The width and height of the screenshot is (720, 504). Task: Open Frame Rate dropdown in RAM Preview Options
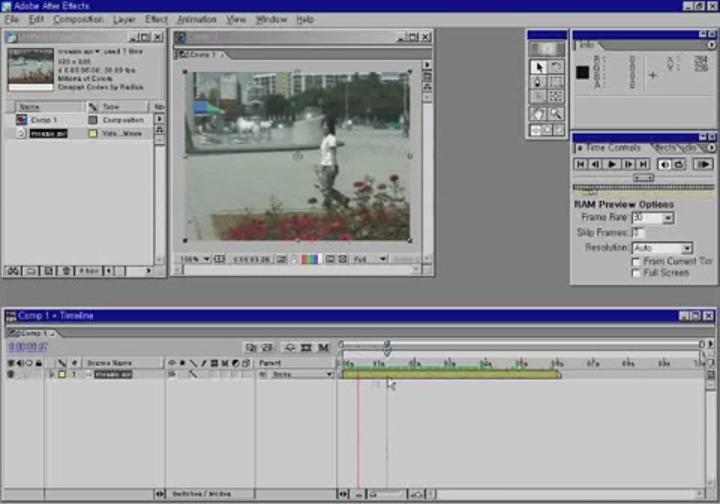pos(668,218)
